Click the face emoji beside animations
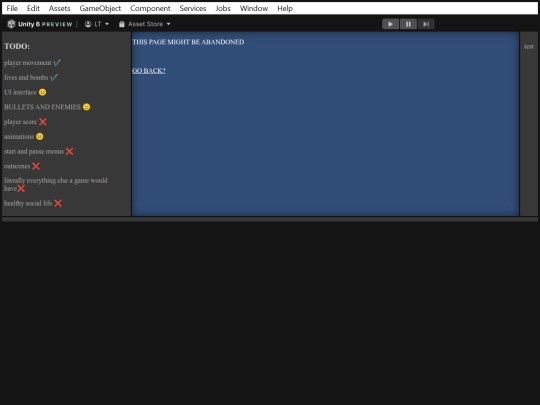The width and height of the screenshot is (540, 405). point(40,137)
